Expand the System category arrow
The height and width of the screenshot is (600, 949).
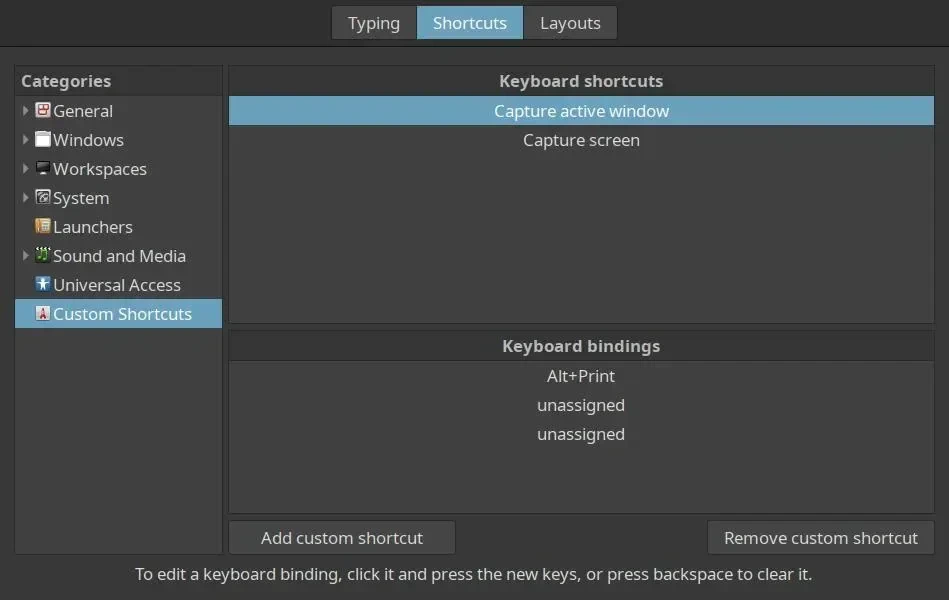[x=25, y=198]
